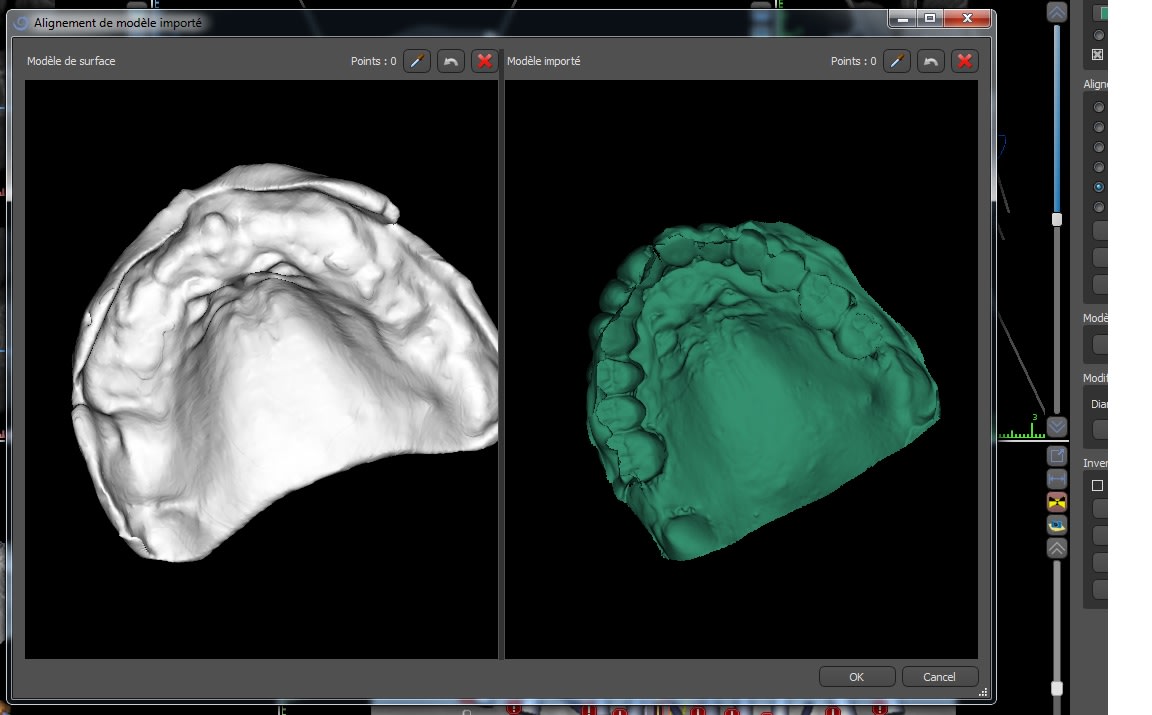Click the up chevron below the eye icon

pyautogui.click(x=1057, y=548)
